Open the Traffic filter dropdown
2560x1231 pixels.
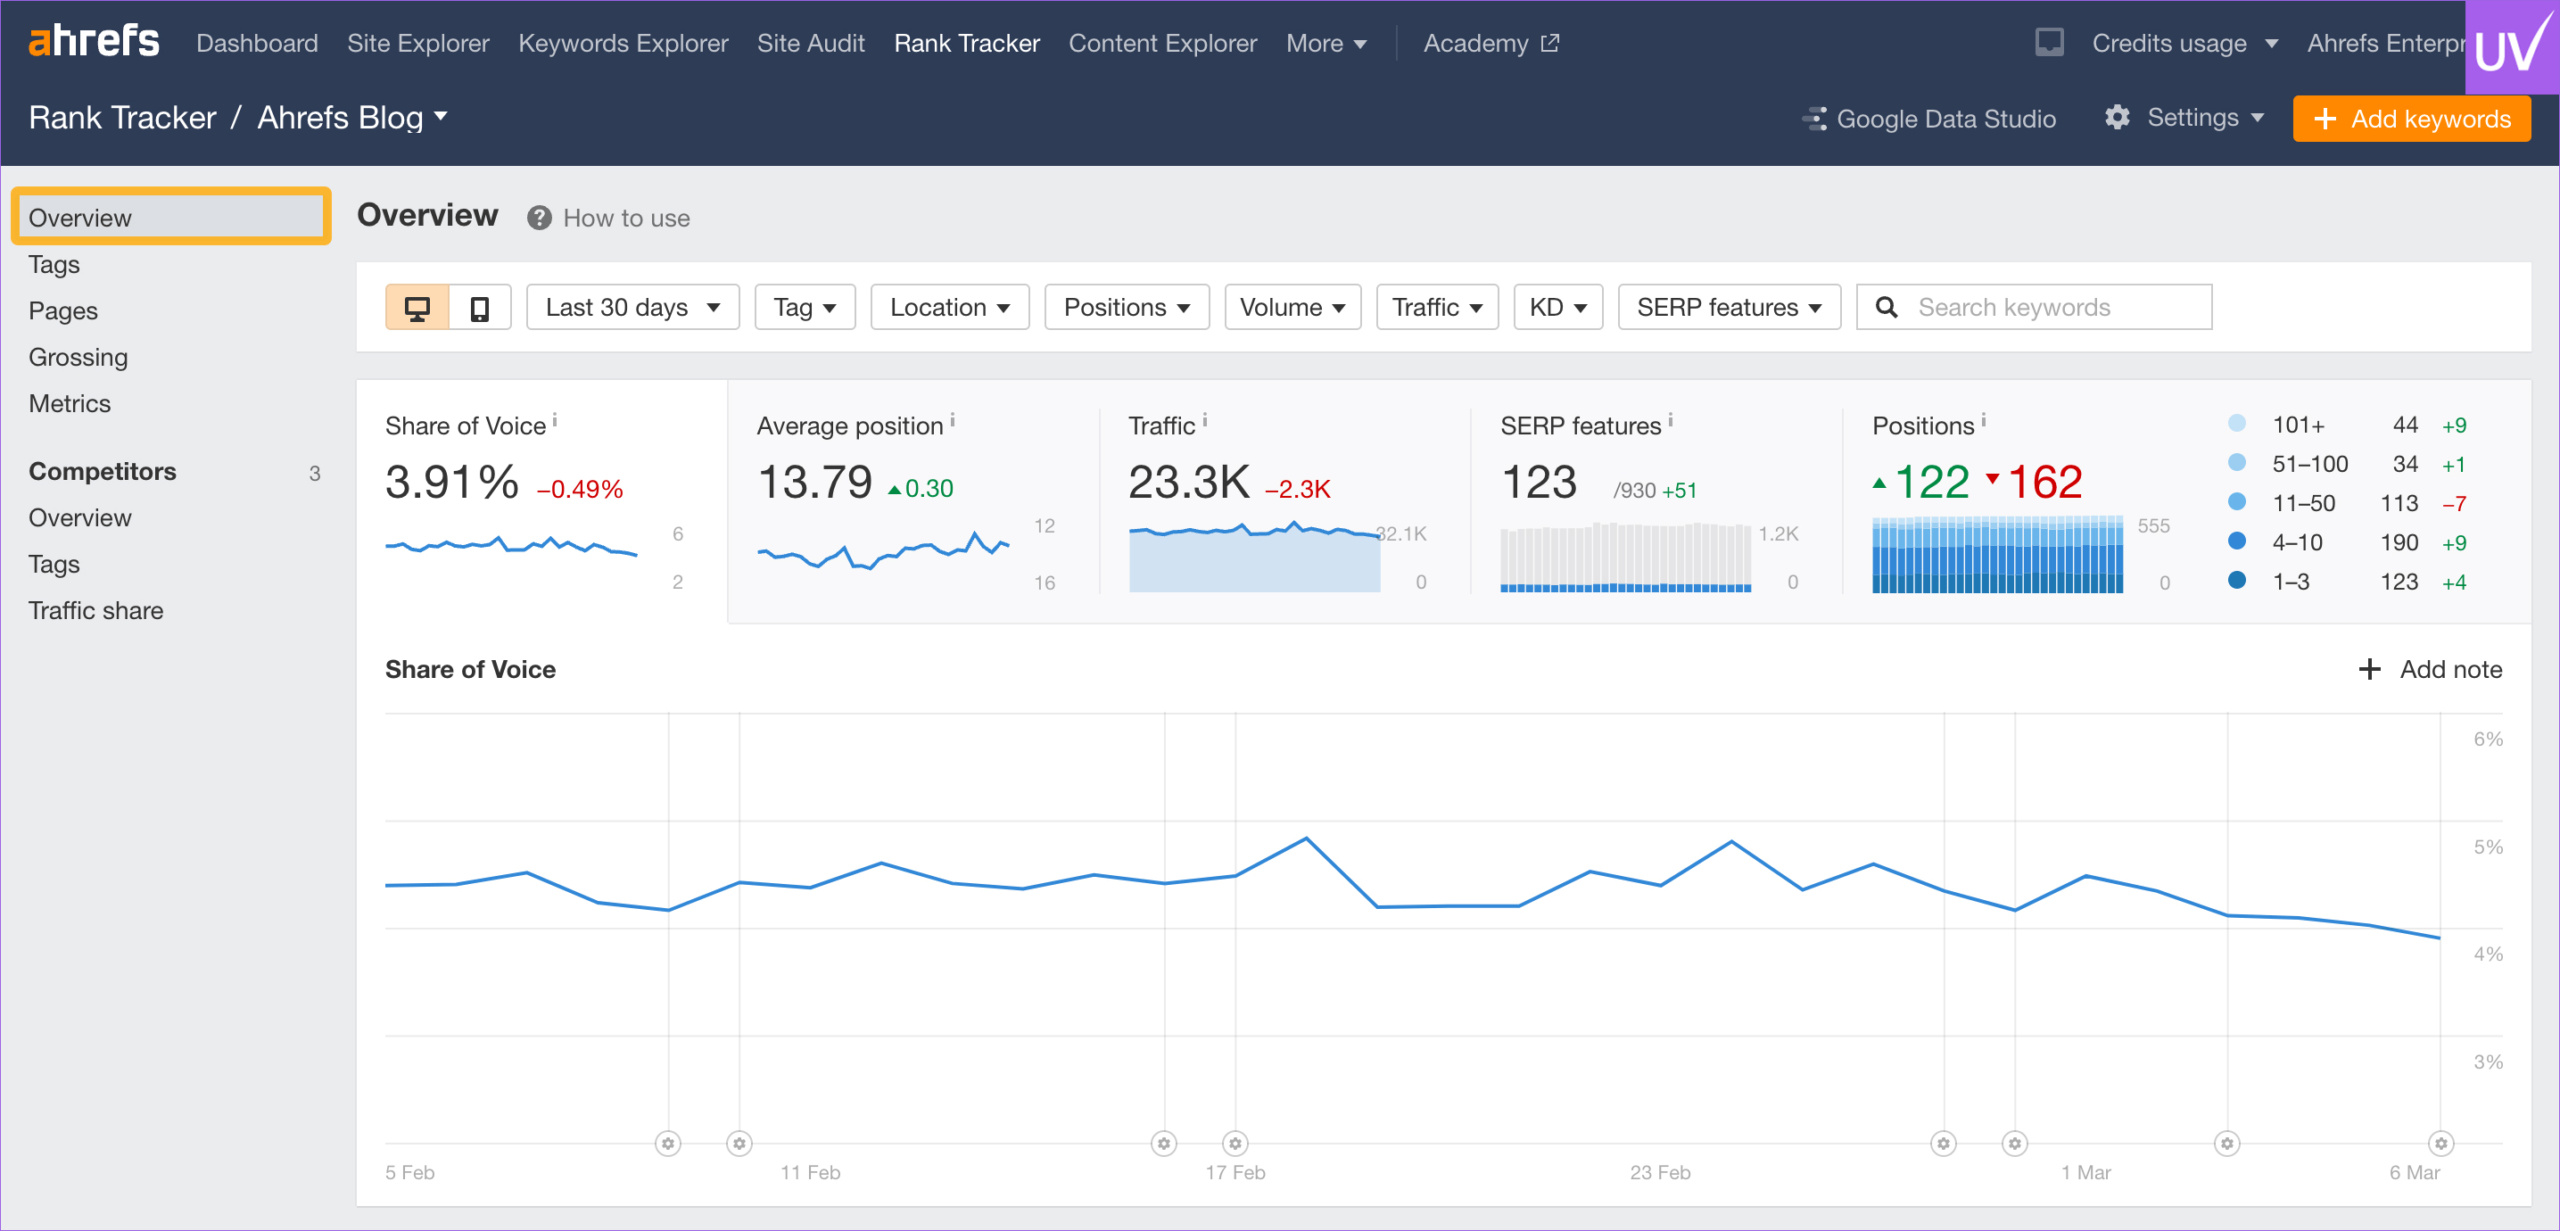(x=1437, y=307)
